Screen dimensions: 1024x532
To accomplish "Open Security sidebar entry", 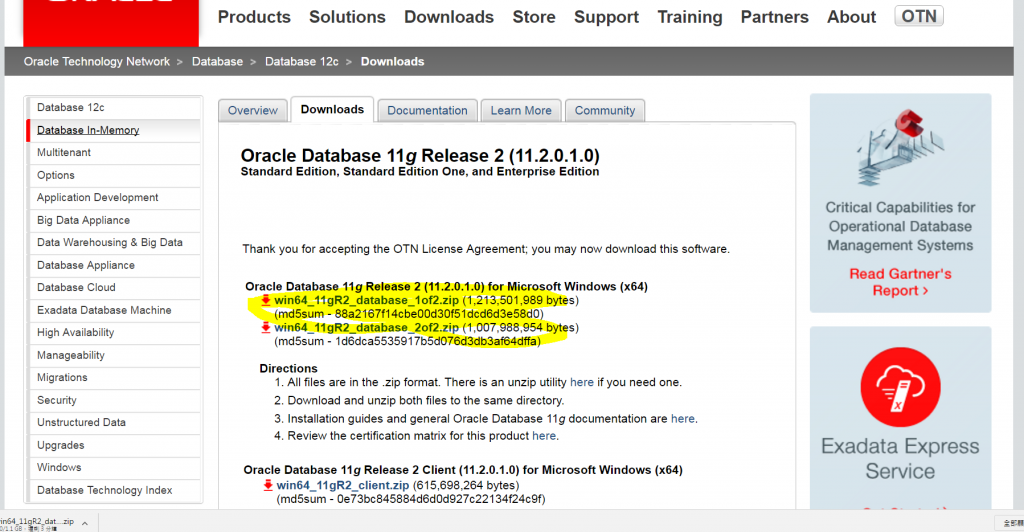I will coord(114,400).
